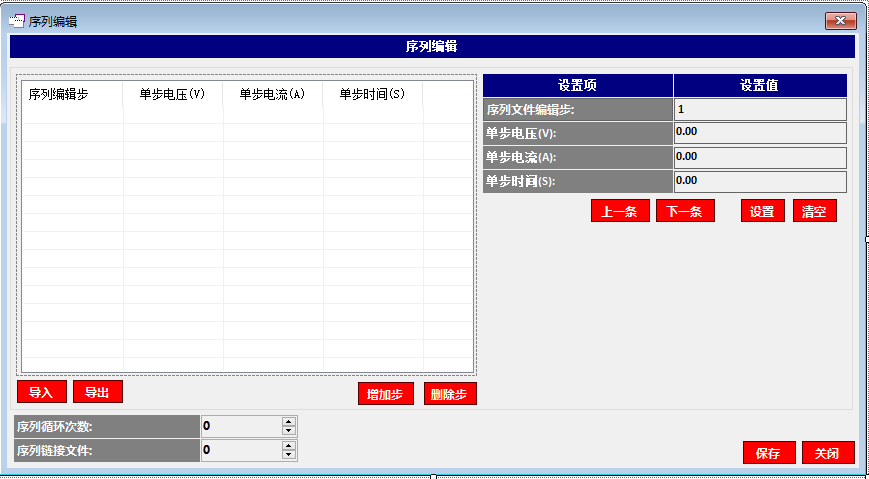869x479 pixels.
Task: Click the 导出 export button
Action: 97,391
